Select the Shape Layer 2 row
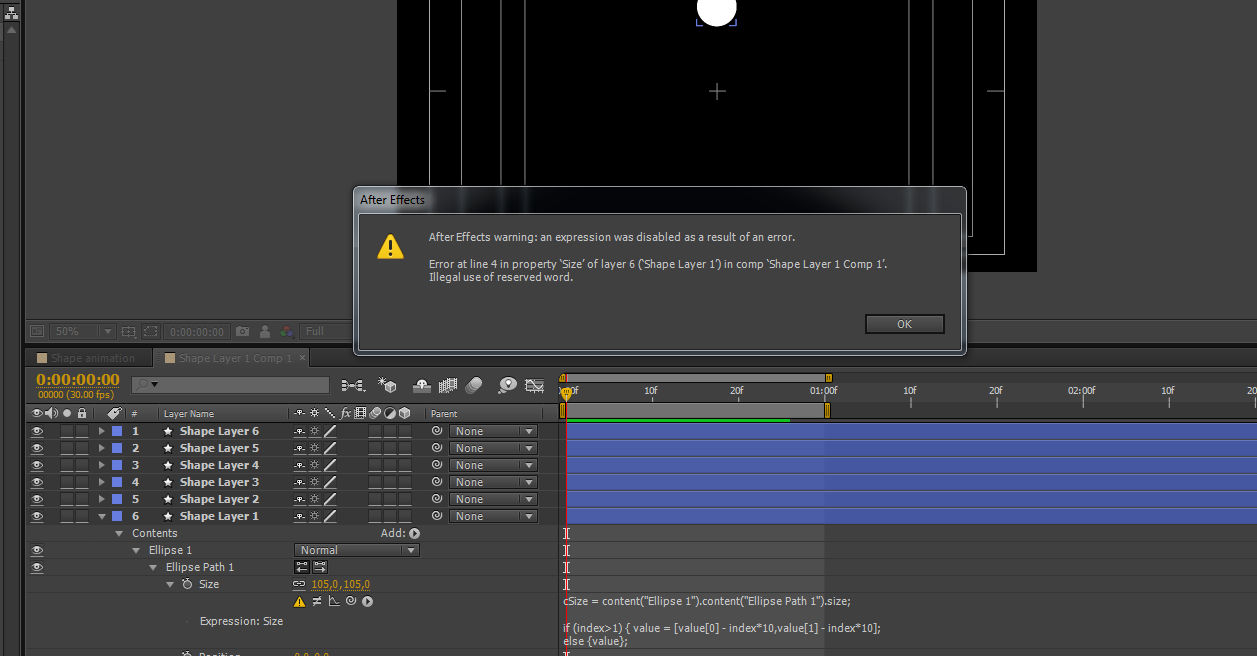Viewport: 1257px width, 656px height. 219,500
